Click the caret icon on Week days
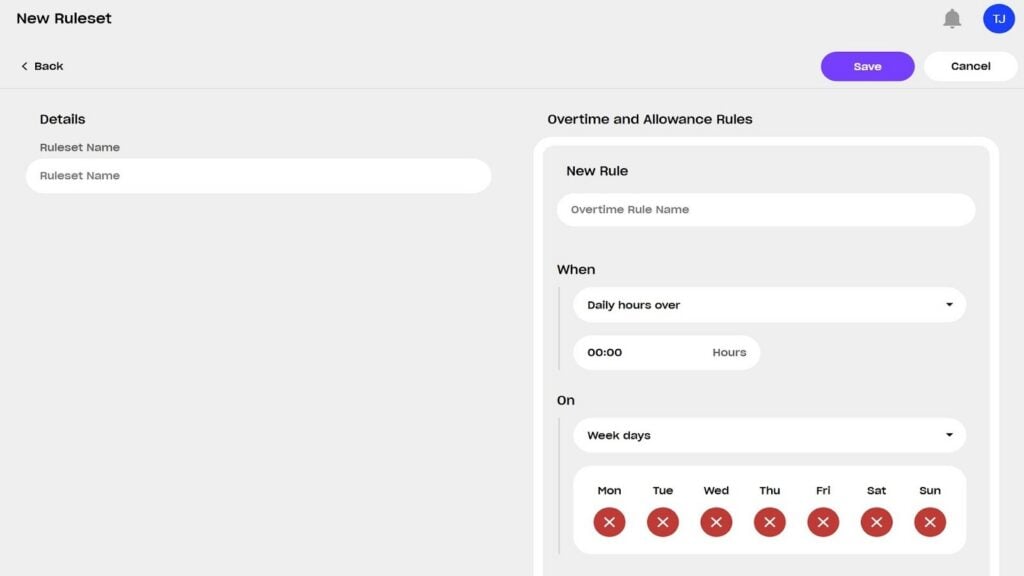 (x=950, y=435)
